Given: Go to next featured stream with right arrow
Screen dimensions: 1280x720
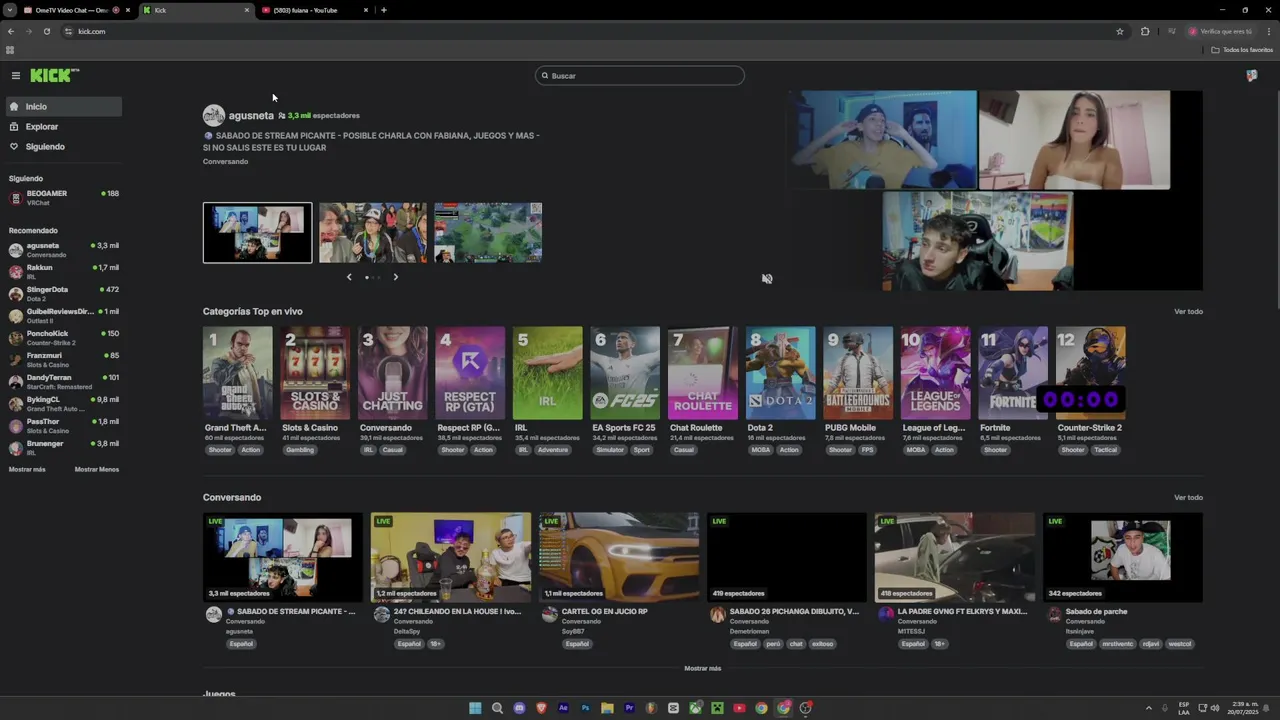Looking at the screenshot, I should (x=395, y=277).
